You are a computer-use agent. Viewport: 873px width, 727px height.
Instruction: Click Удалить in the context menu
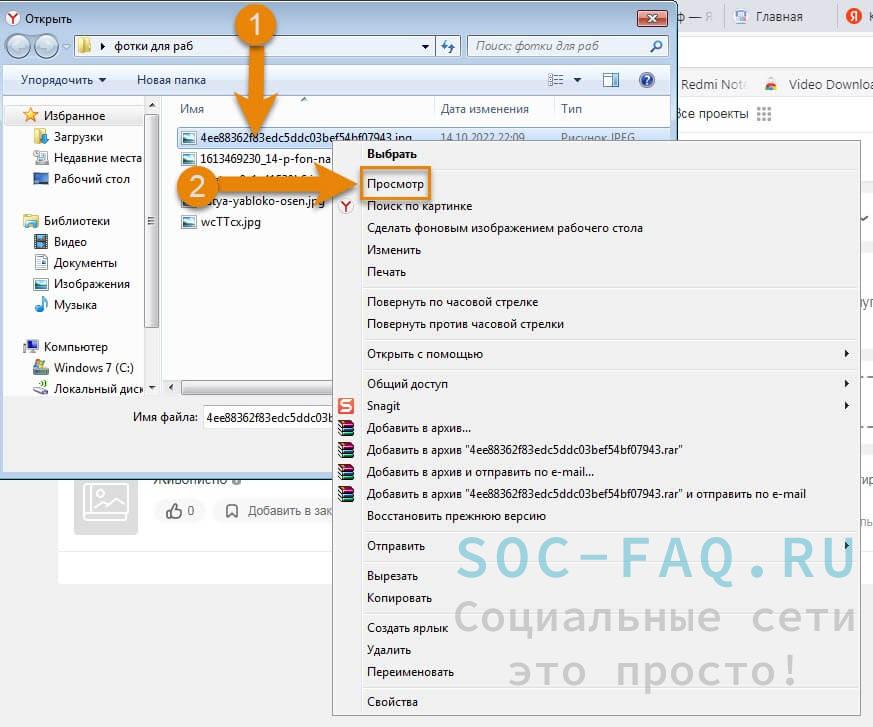pos(389,650)
